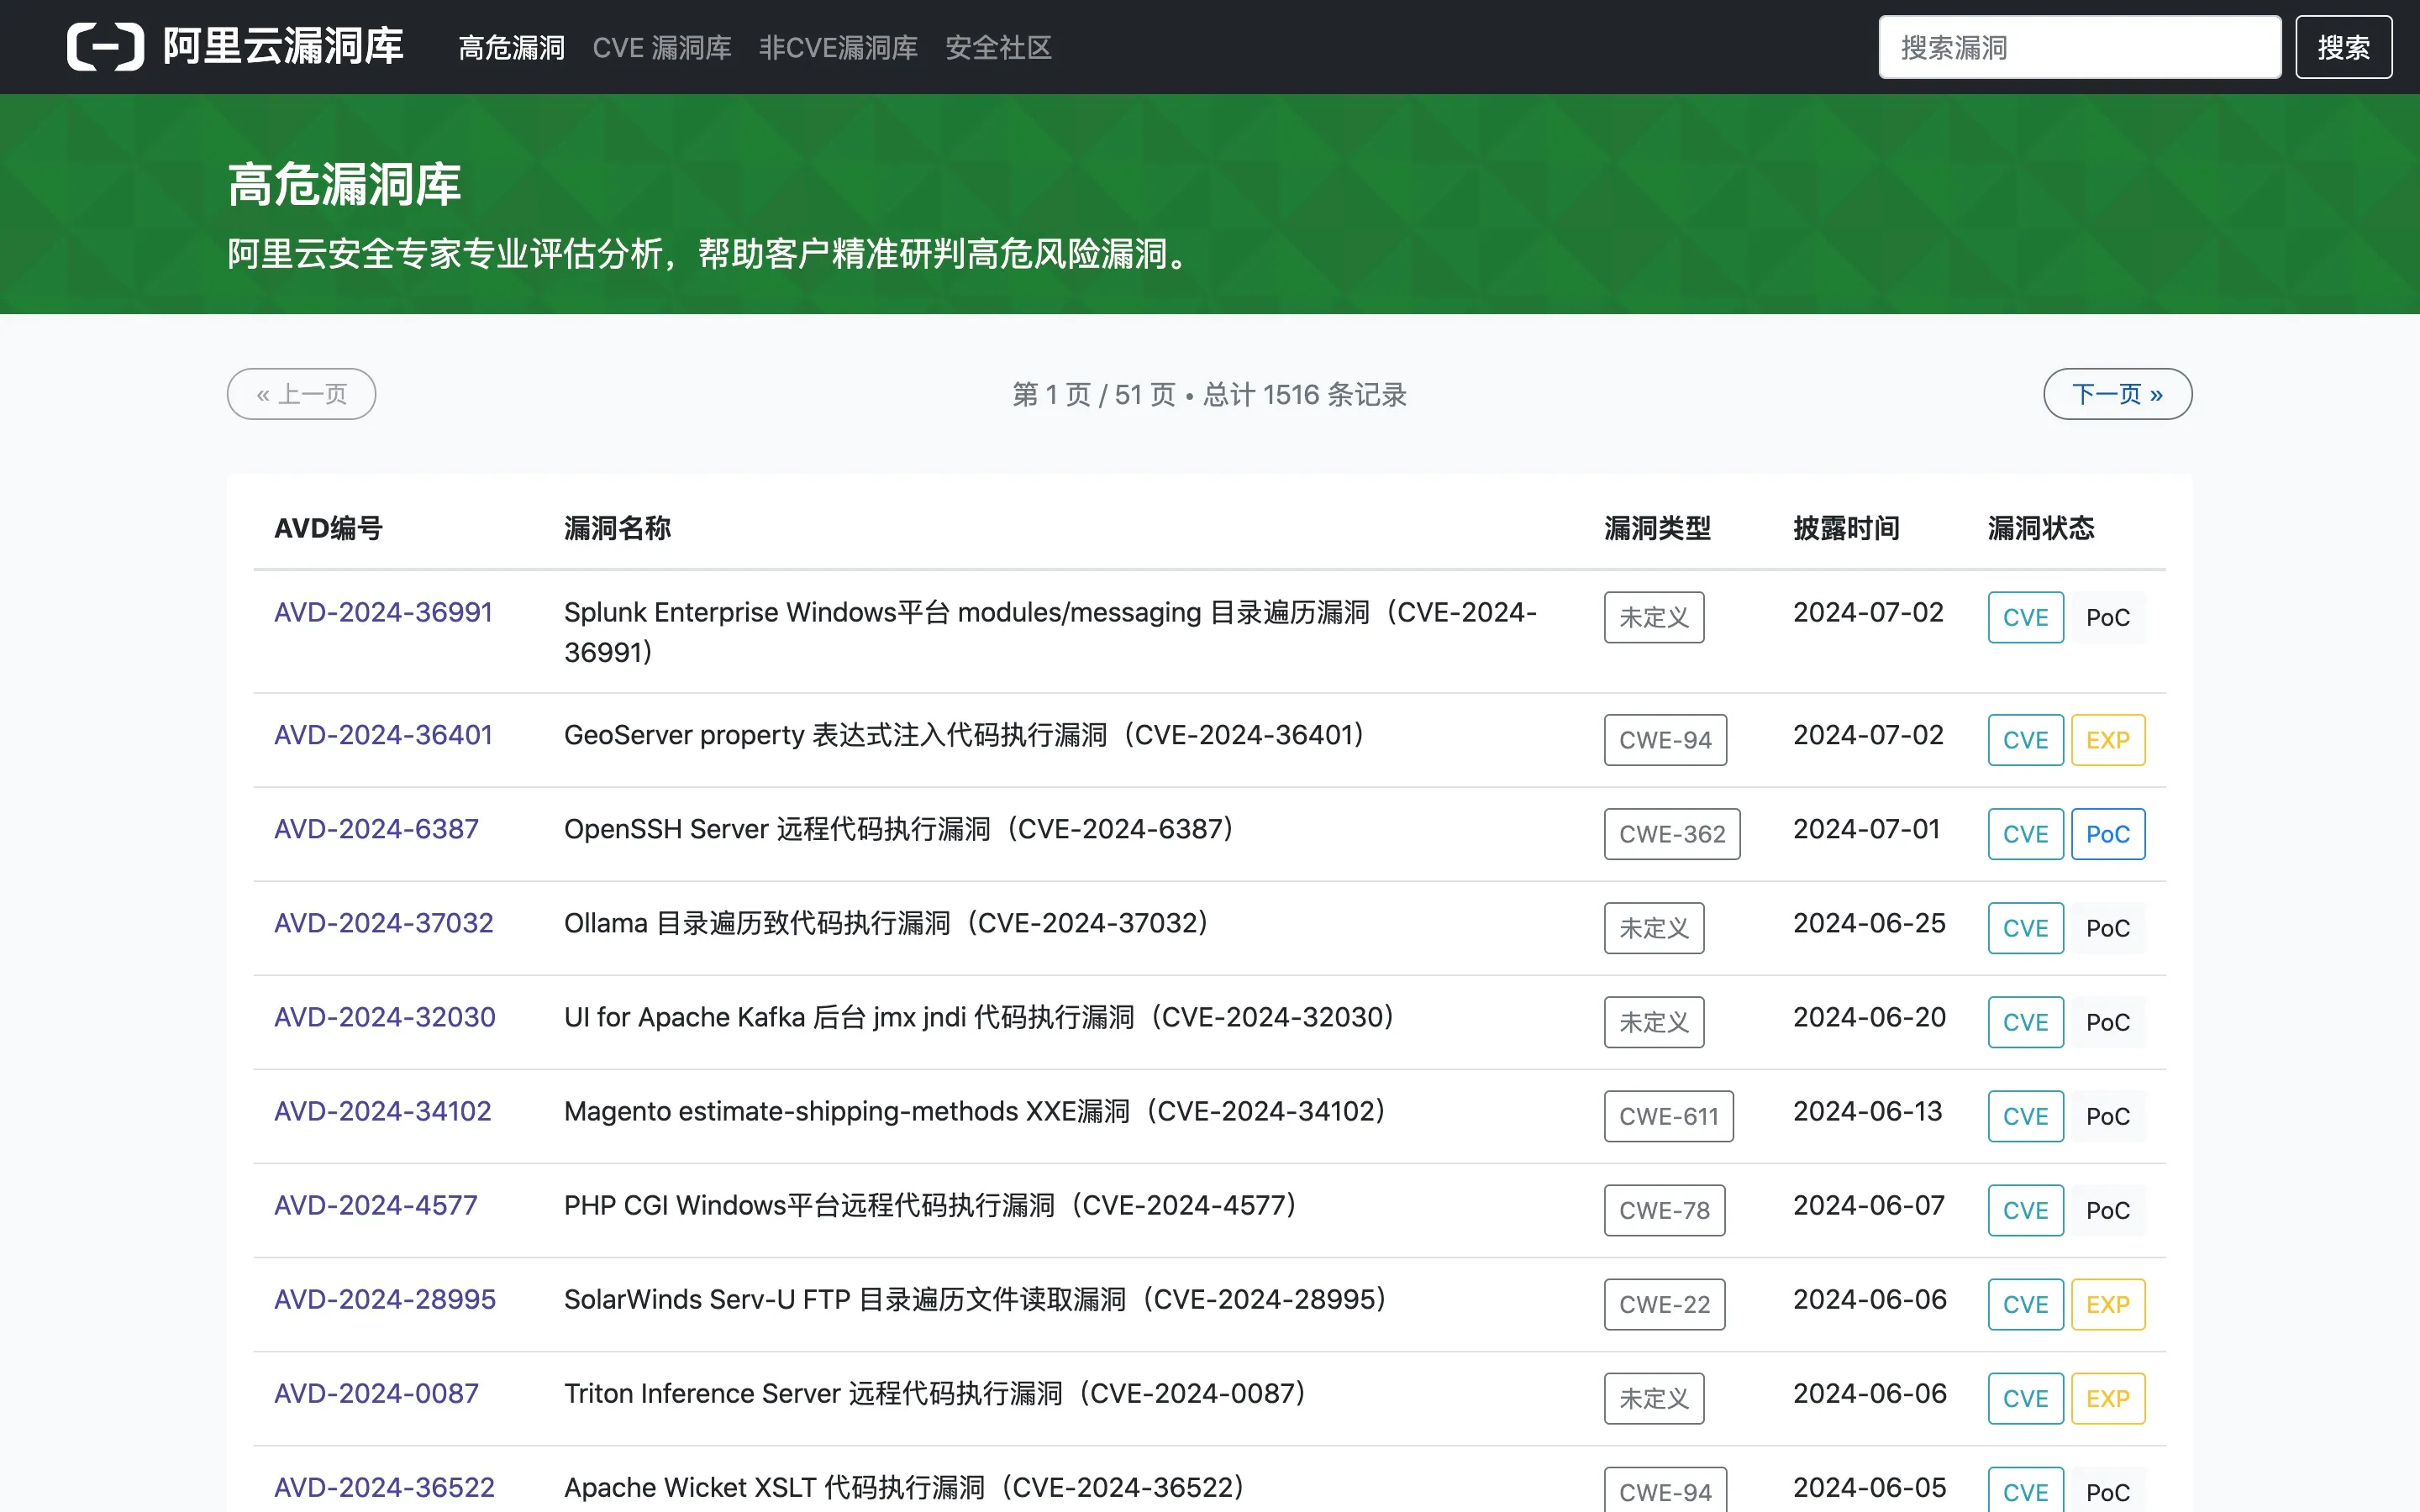Screen dimensions: 2420x1512
Task: Open AVD-2024-36522 link
Action: [x=384, y=1487]
